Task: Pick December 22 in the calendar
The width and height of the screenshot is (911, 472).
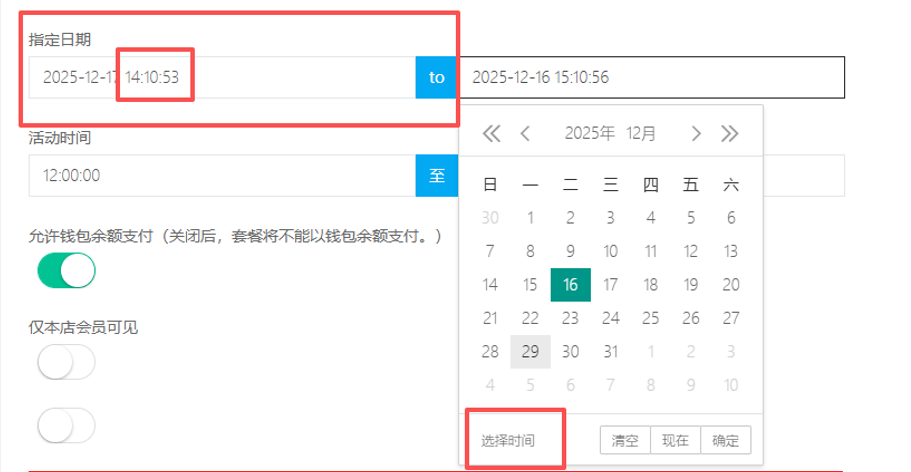Action: pyautogui.click(x=530, y=318)
